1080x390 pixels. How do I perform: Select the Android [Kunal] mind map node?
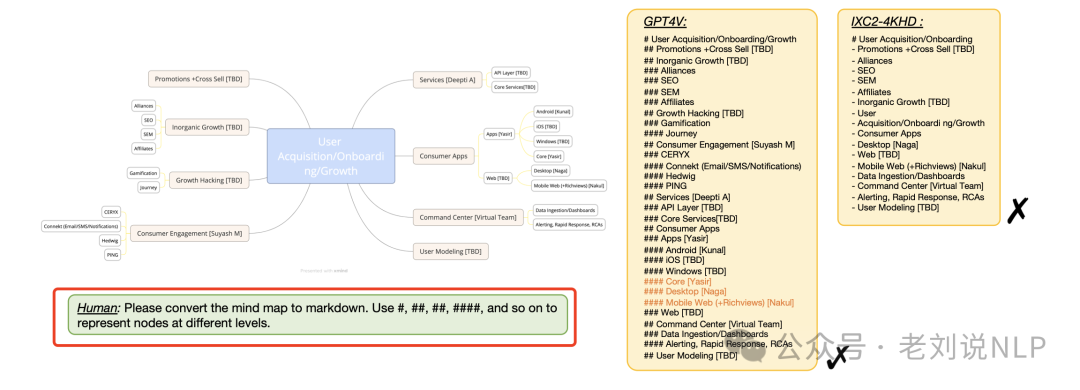coord(552,111)
